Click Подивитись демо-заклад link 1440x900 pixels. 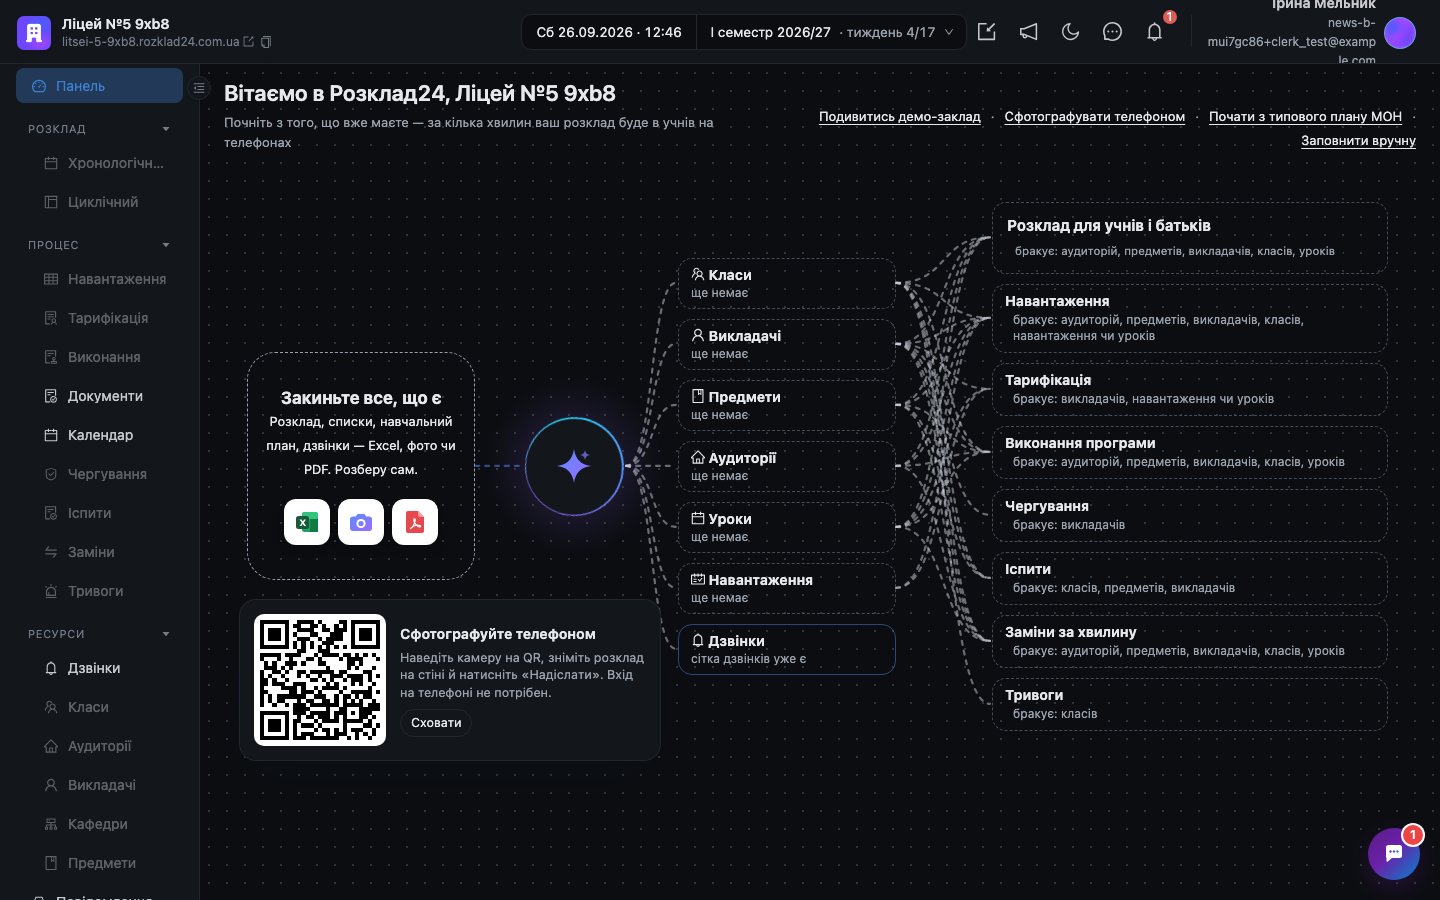[x=900, y=117]
